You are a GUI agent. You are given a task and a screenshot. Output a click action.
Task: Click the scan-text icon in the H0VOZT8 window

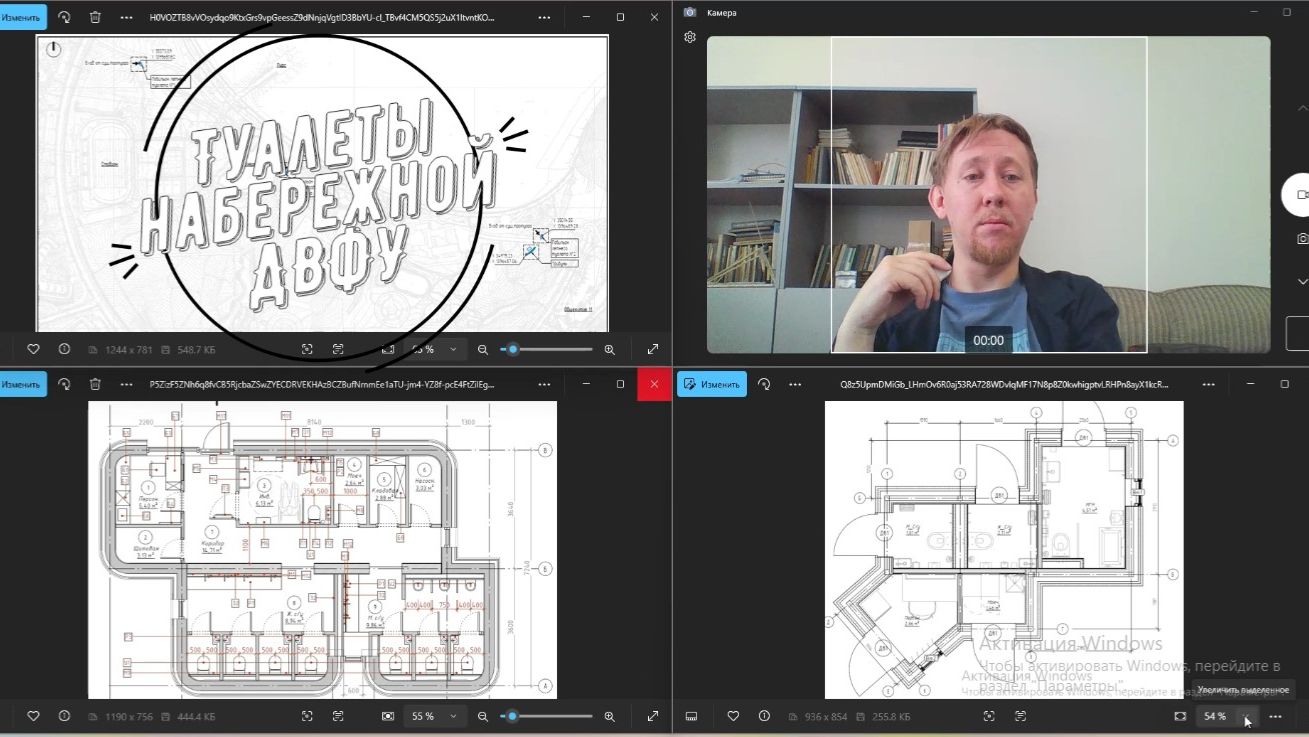338,349
